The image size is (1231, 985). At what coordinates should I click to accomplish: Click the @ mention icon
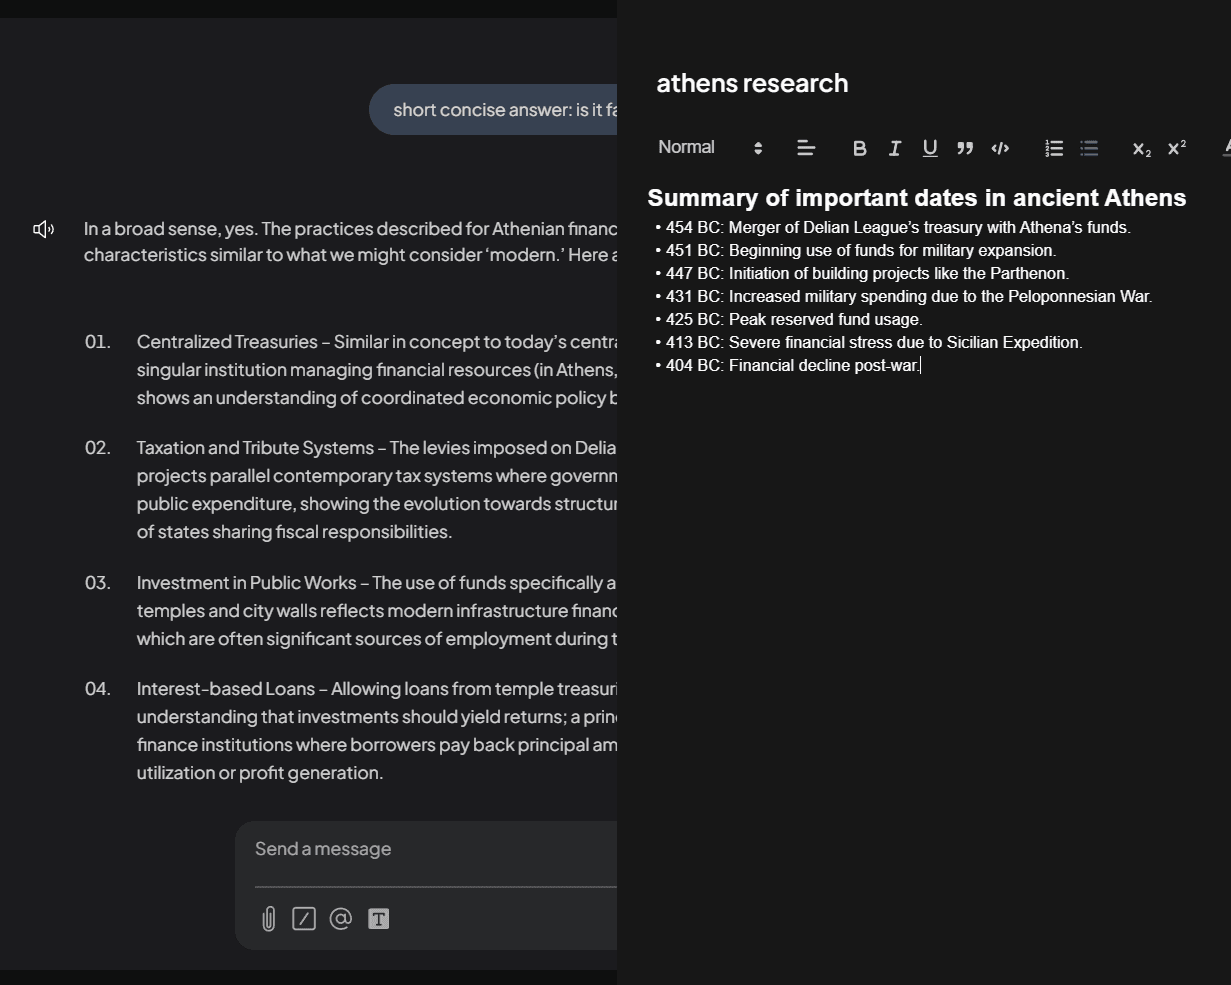[x=341, y=919]
